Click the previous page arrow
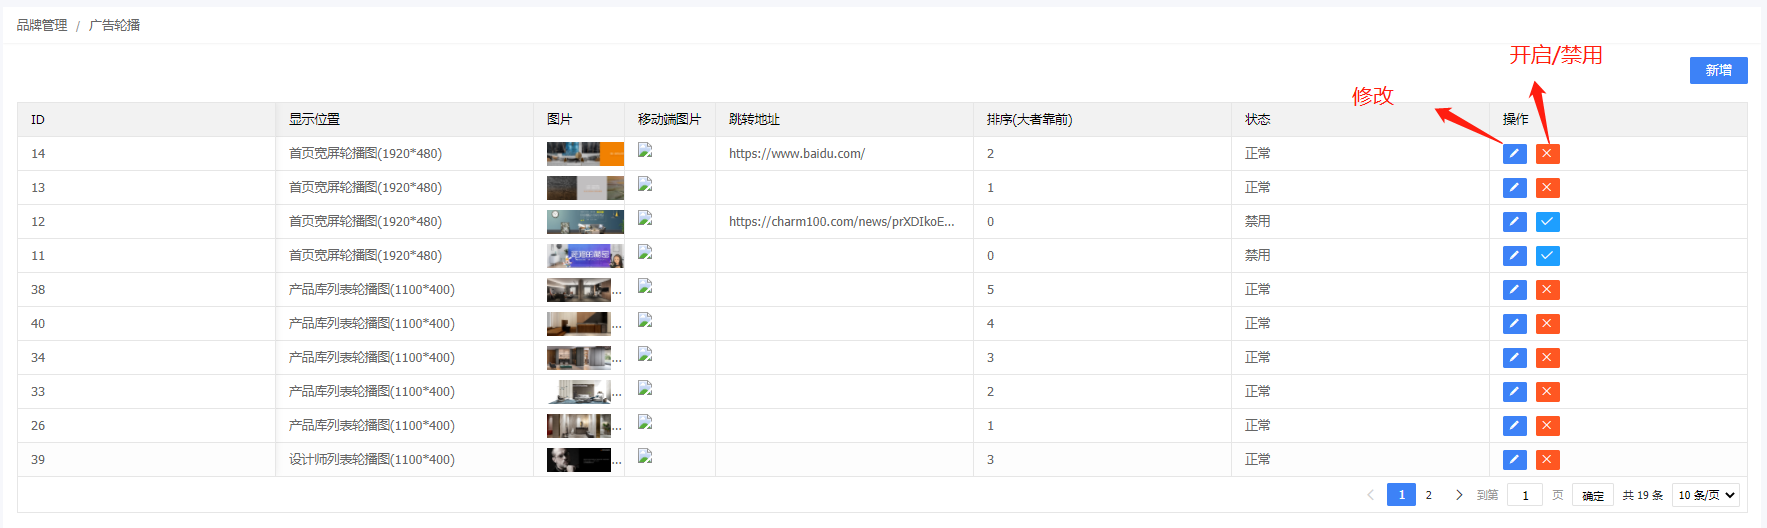Screen dimensions: 1767x528 click(x=1370, y=495)
